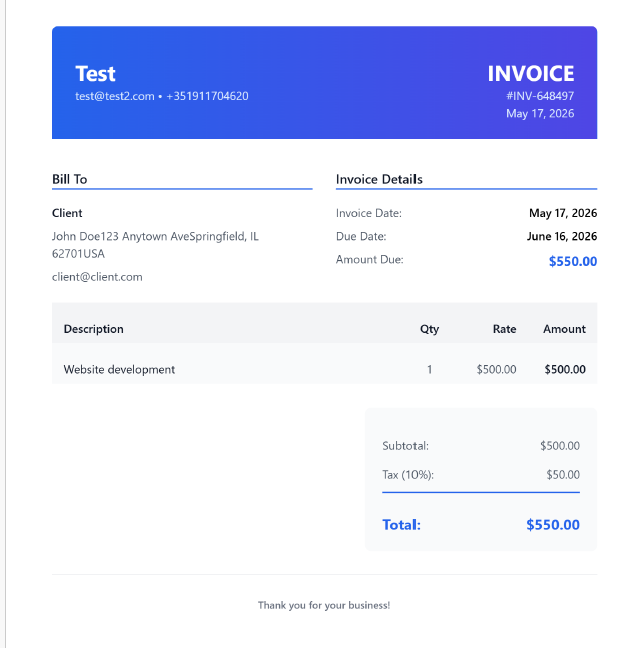
Task: Select the invoice date value May 17, 2026
Action: point(563,213)
